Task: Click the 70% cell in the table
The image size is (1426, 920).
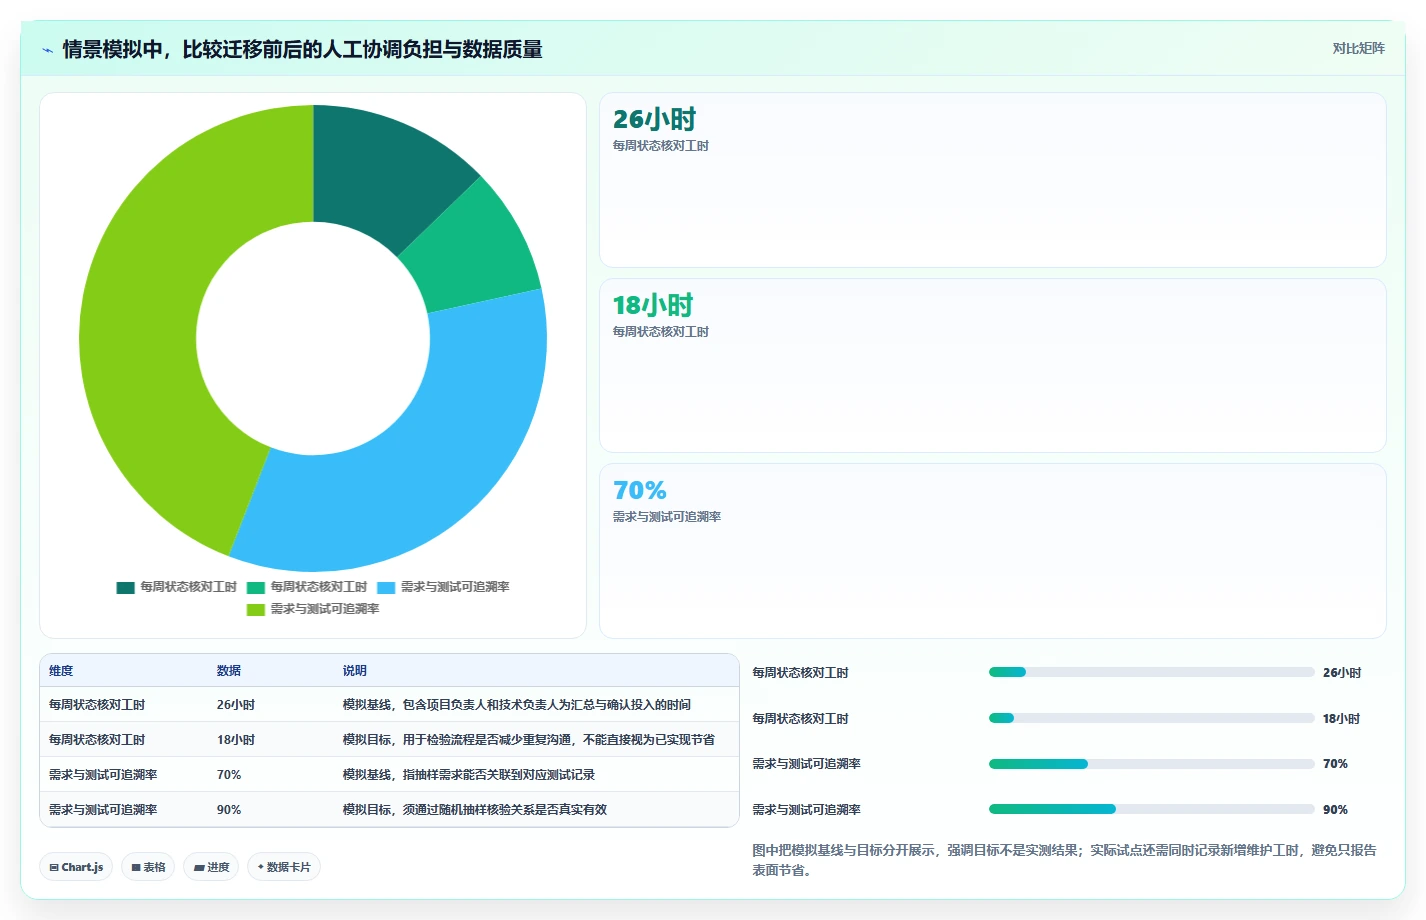Action: (x=229, y=775)
